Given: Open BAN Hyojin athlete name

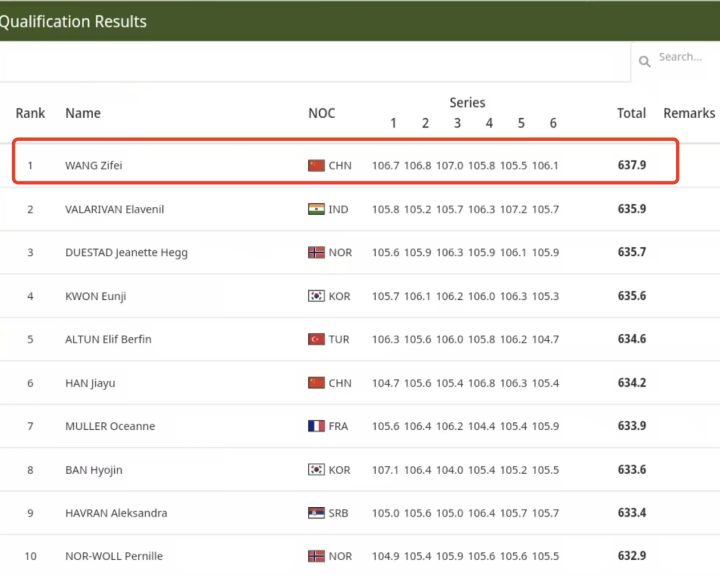Looking at the screenshot, I should pos(92,470).
